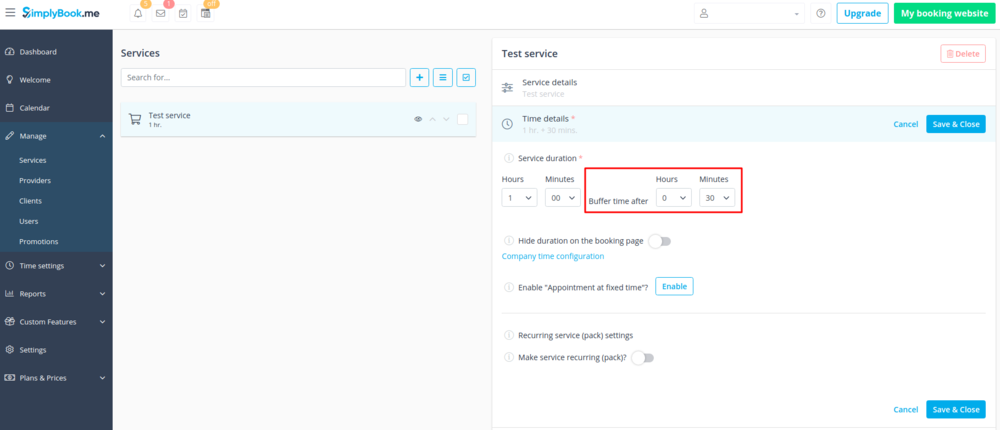Image resolution: width=1000 pixels, height=430 pixels.
Task: Click the select-all check icon in Services
Action: tap(466, 77)
